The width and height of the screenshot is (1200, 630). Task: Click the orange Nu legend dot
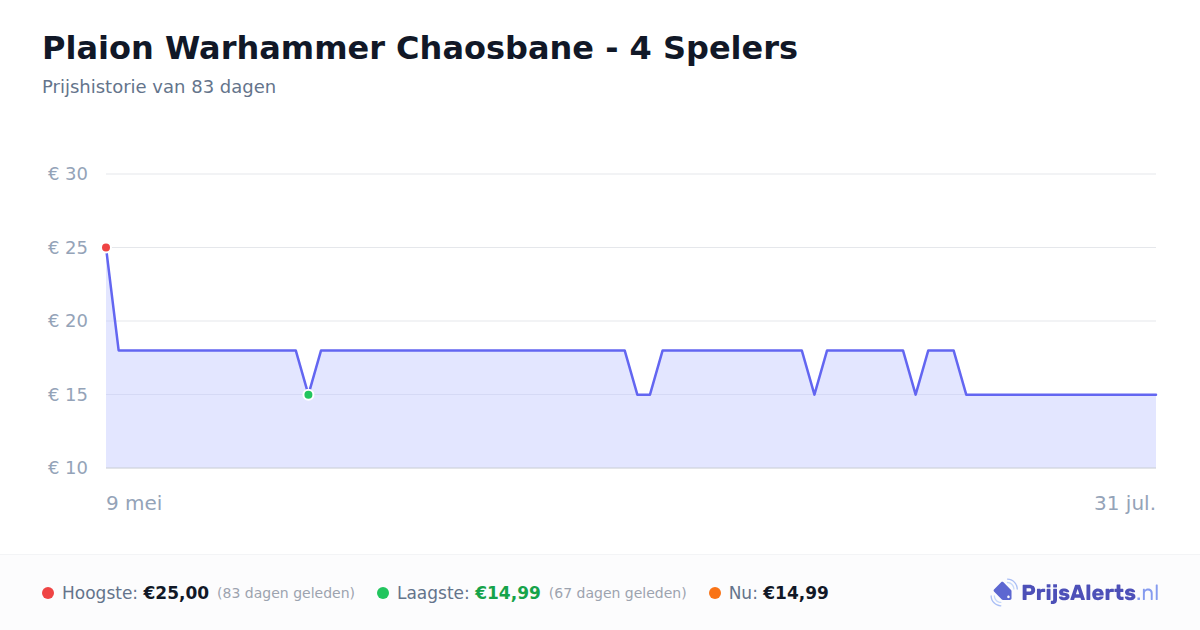pyautogui.click(x=715, y=593)
